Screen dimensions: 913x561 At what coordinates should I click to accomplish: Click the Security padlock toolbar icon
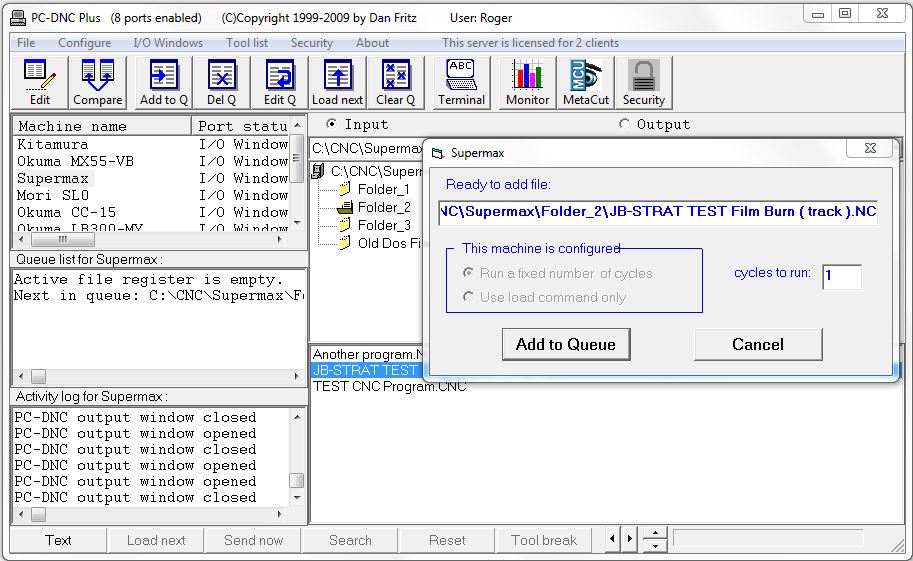click(644, 83)
